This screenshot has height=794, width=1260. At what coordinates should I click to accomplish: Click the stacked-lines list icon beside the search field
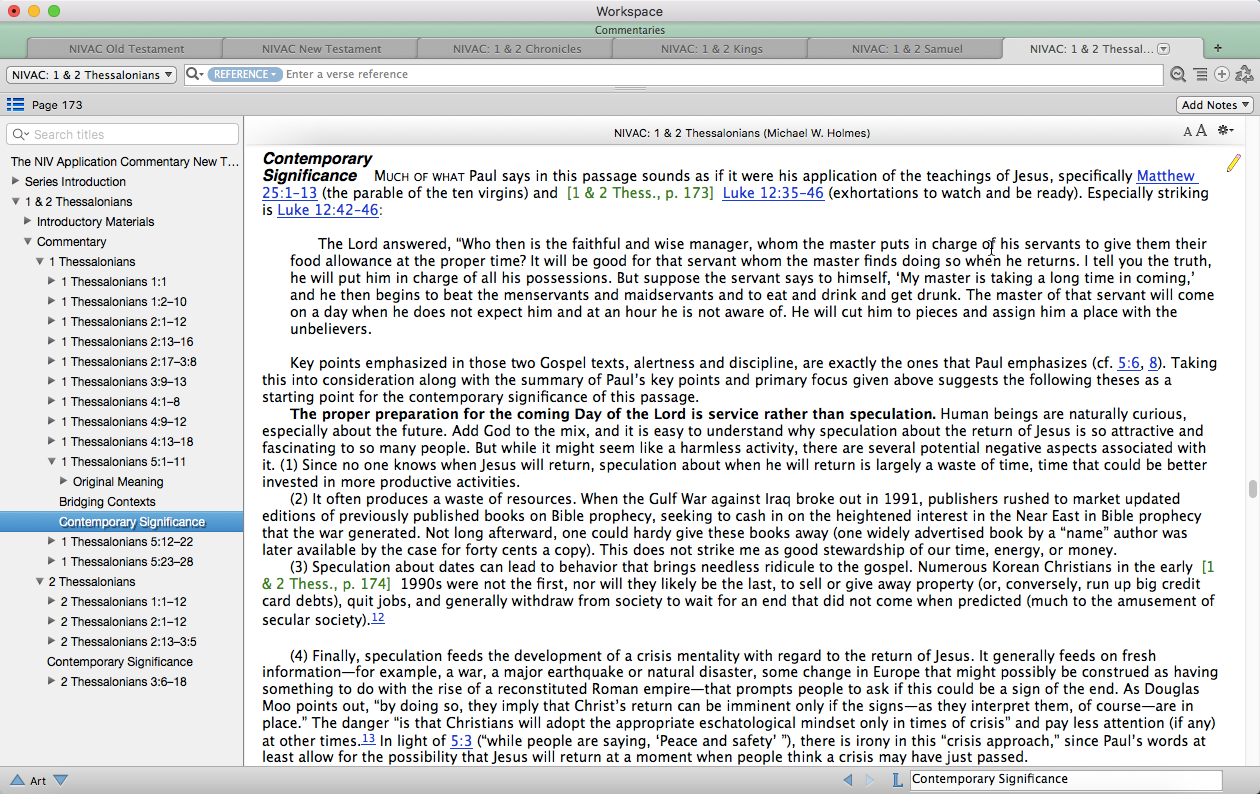pyautogui.click(x=1200, y=74)
